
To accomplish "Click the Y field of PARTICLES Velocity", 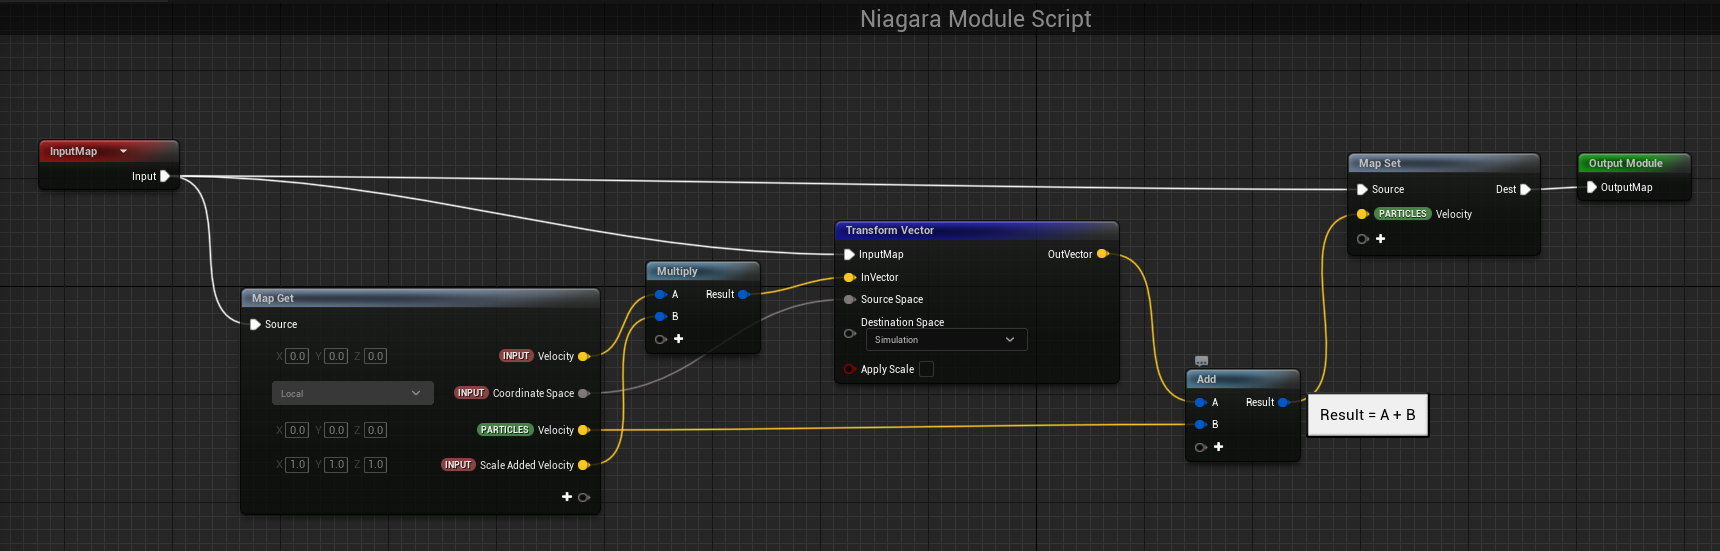I will point(336,430).
